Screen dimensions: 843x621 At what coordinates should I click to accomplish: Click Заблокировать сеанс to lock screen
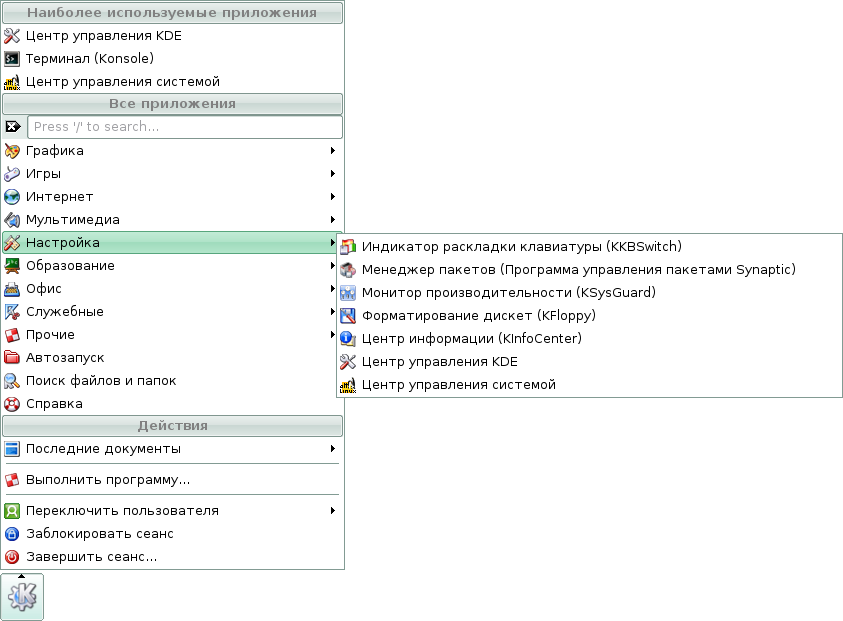[x=99, y=534]
